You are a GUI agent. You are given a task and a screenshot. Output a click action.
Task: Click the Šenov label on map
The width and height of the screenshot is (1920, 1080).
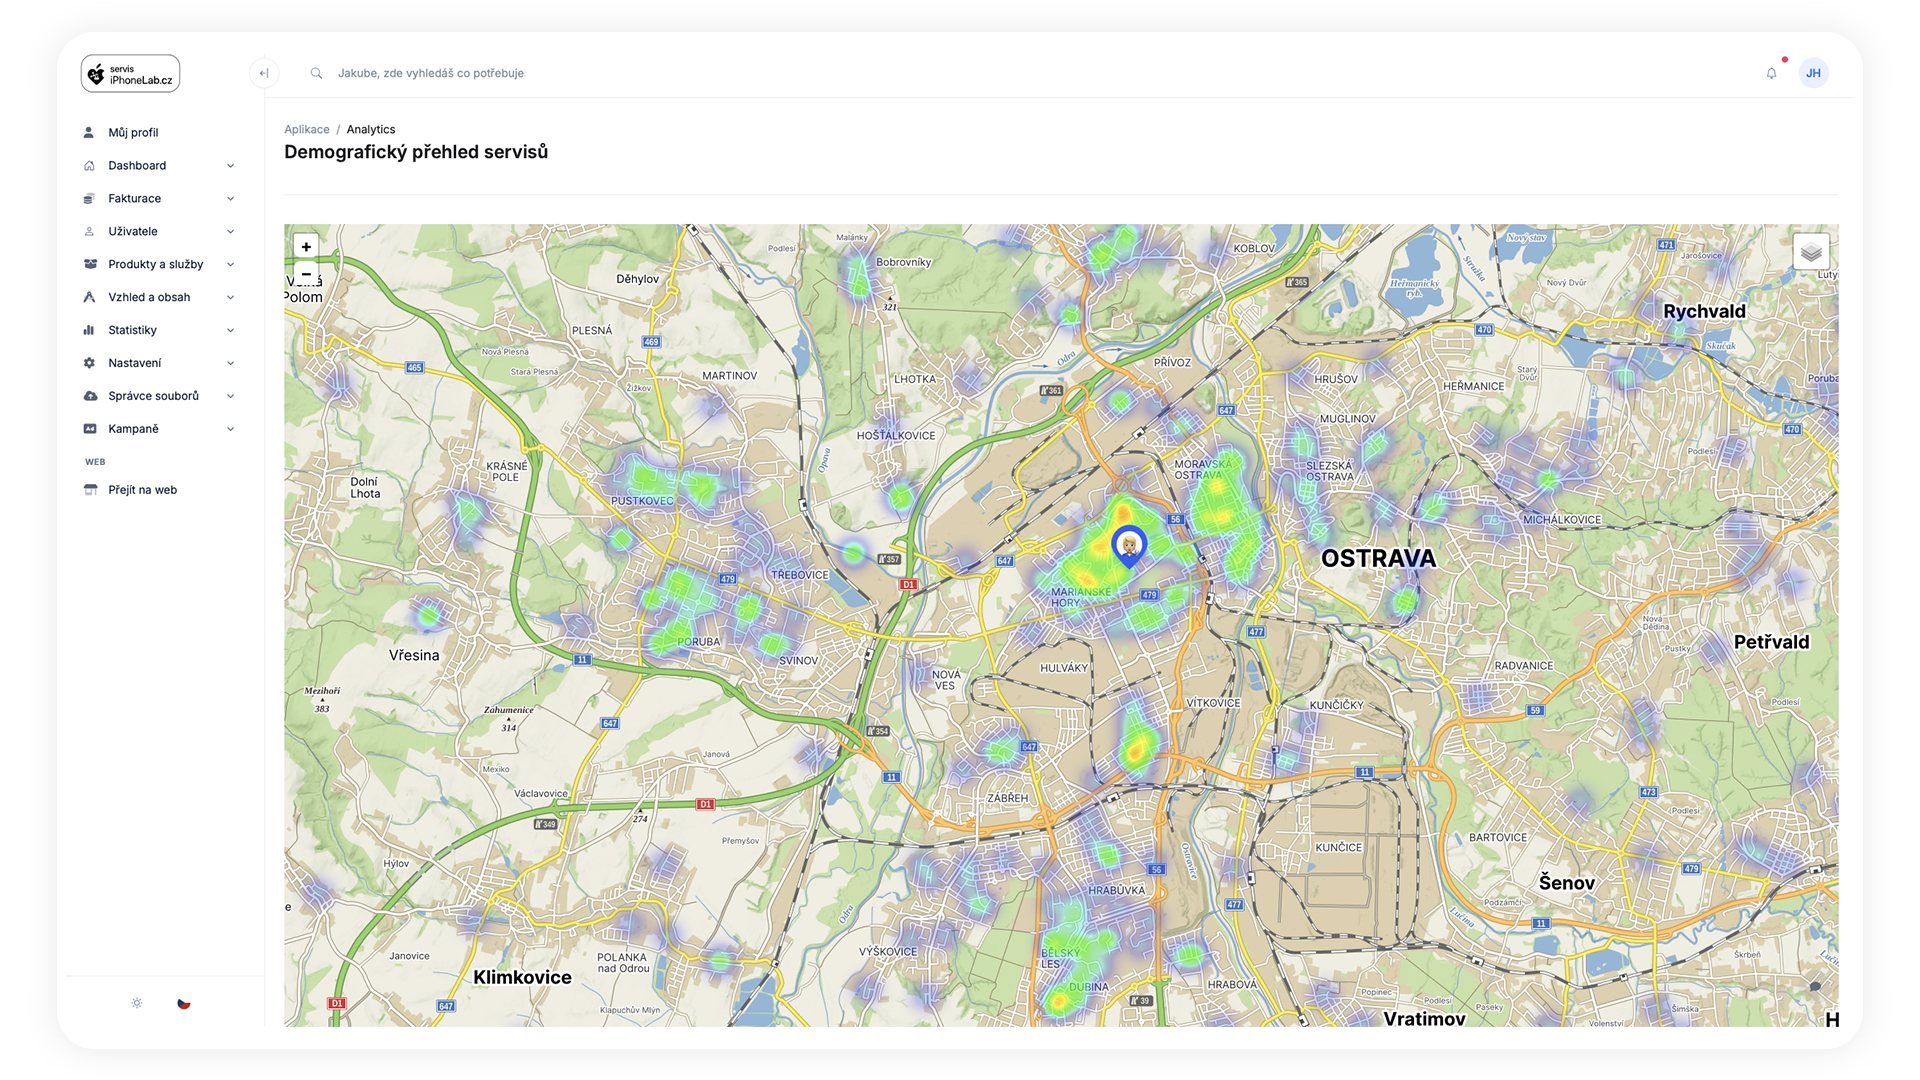coord(1566,882)
